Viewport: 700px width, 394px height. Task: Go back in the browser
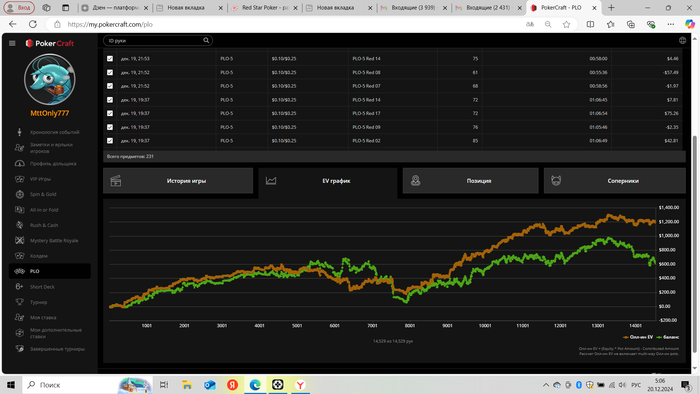coord(12,24)
